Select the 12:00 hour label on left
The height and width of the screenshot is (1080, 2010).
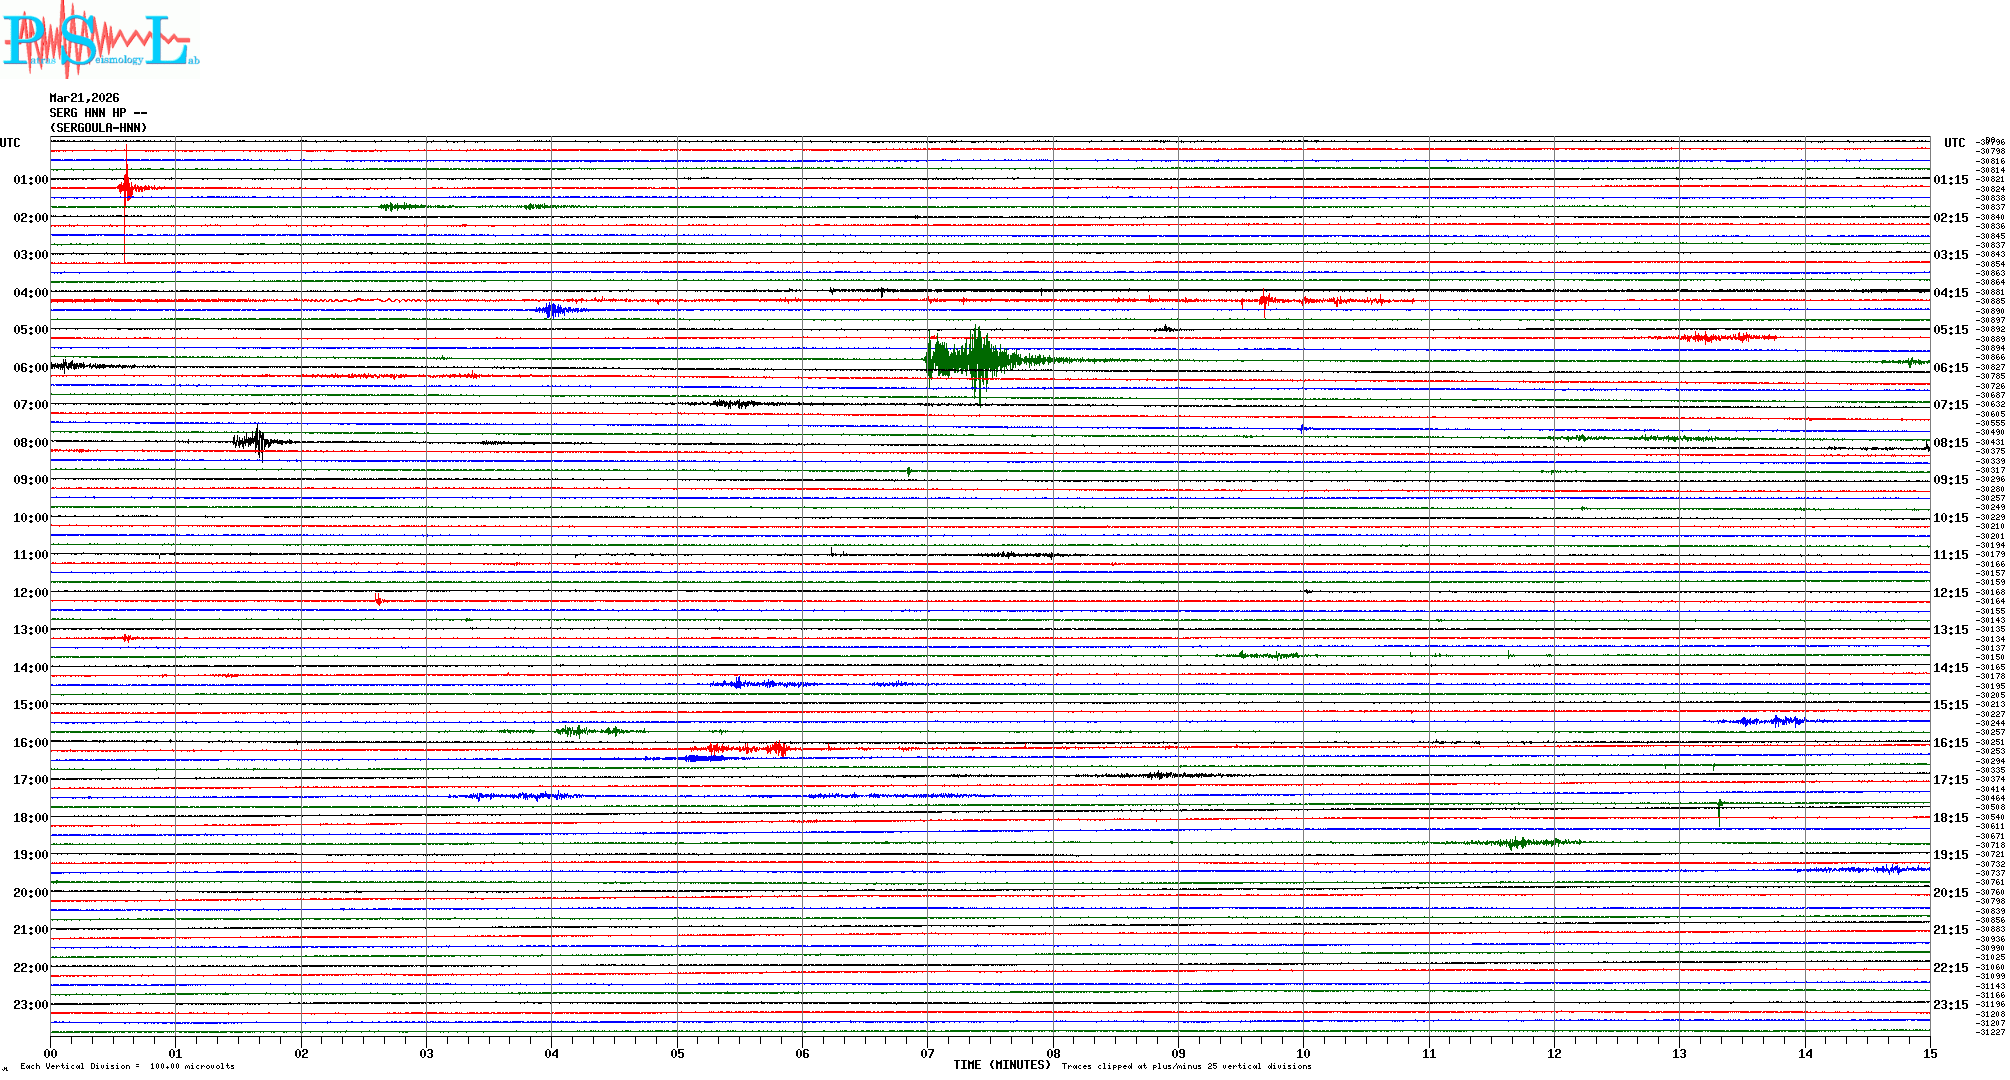tap(30, 593)
